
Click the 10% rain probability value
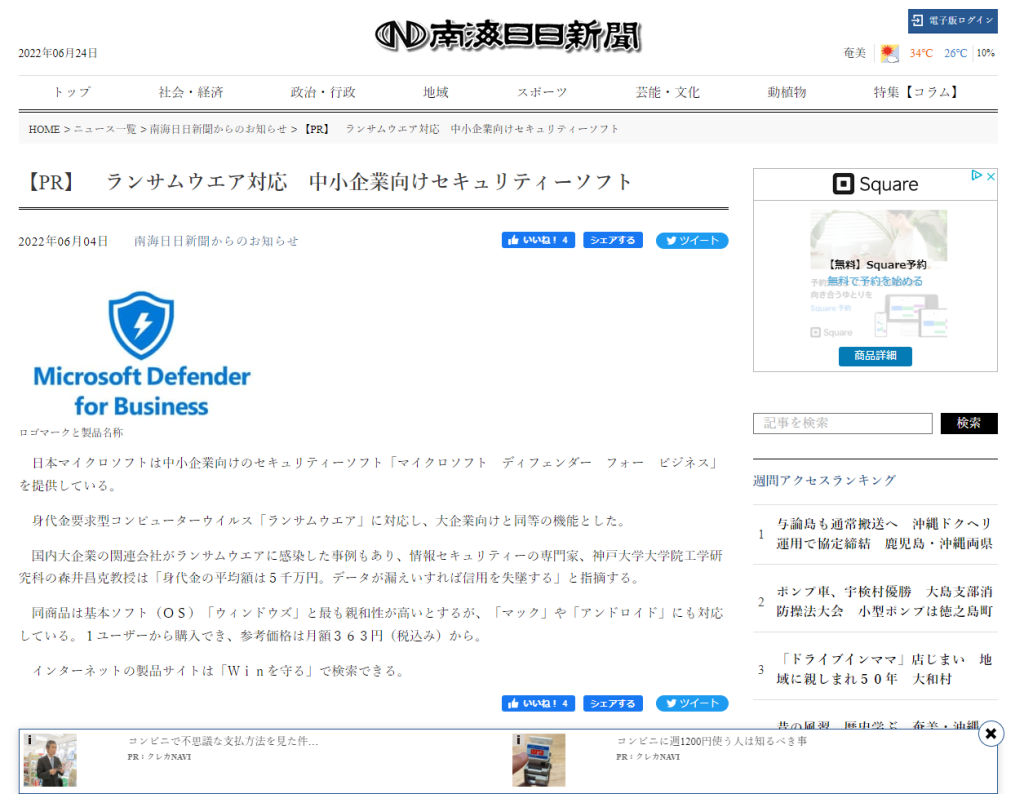coord(985,54)
